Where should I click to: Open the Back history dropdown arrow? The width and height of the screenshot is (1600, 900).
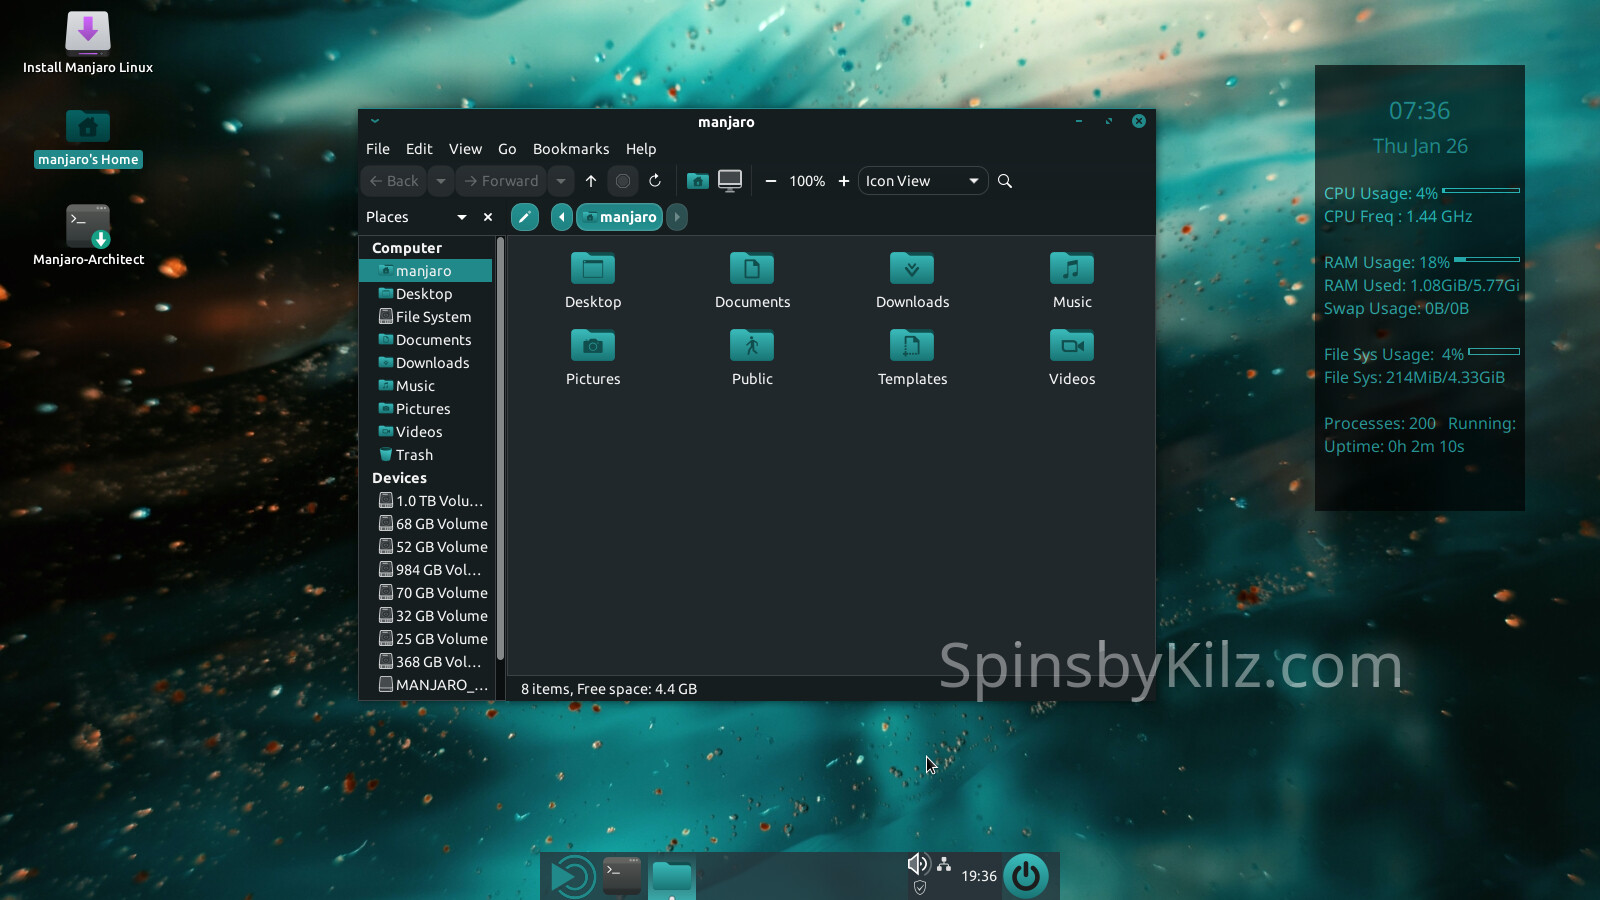click(441, 181)
